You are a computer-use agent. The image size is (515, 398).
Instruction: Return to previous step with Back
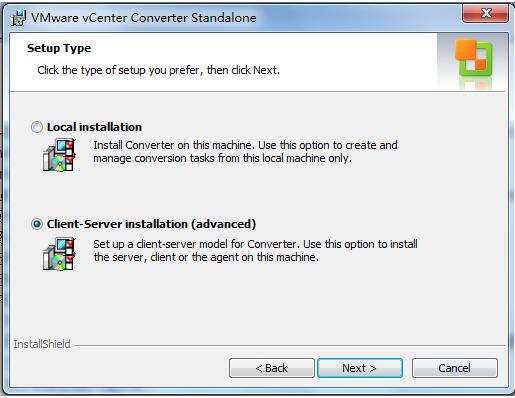click(x=271, y=368)
